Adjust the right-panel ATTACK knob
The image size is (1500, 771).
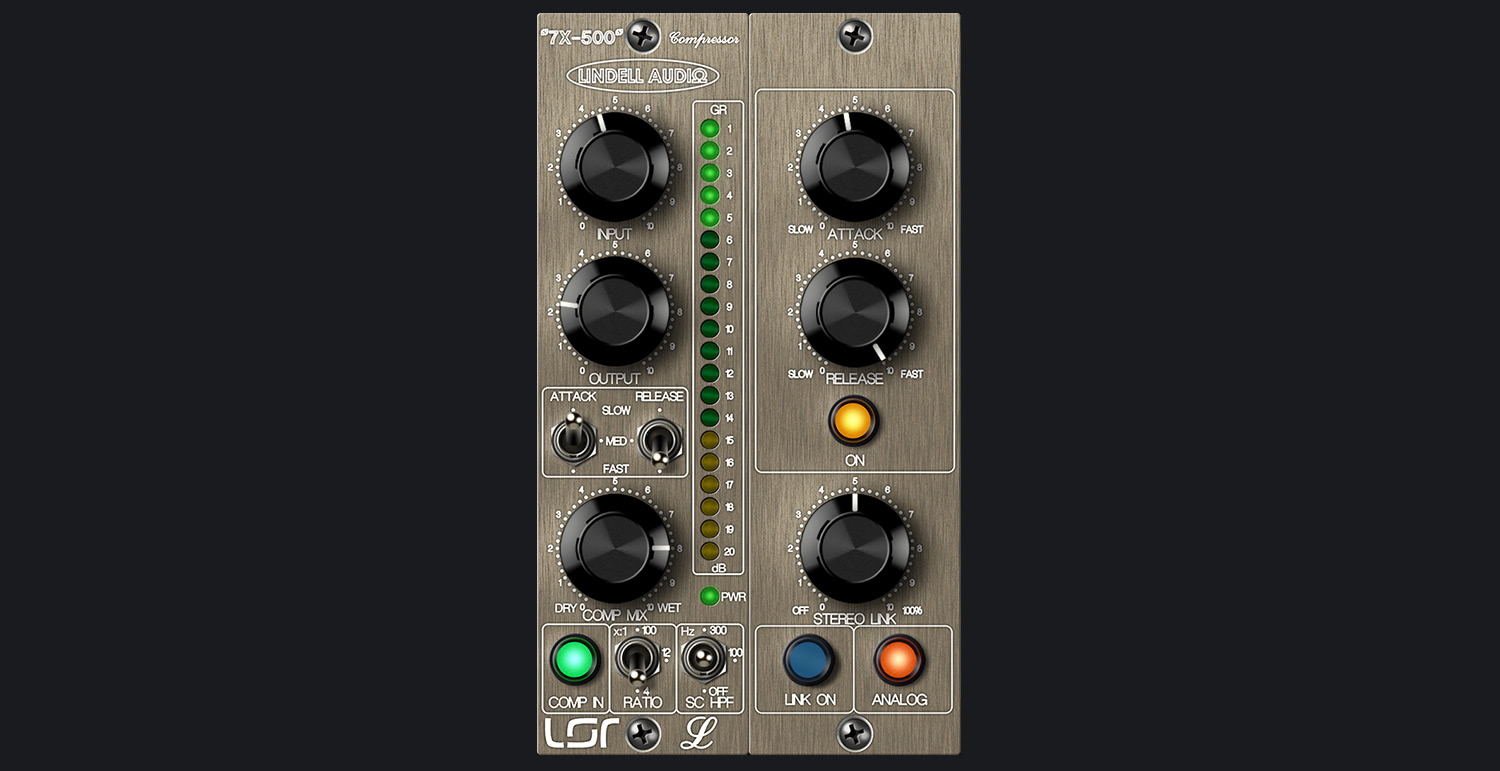(x=855, y=166)
